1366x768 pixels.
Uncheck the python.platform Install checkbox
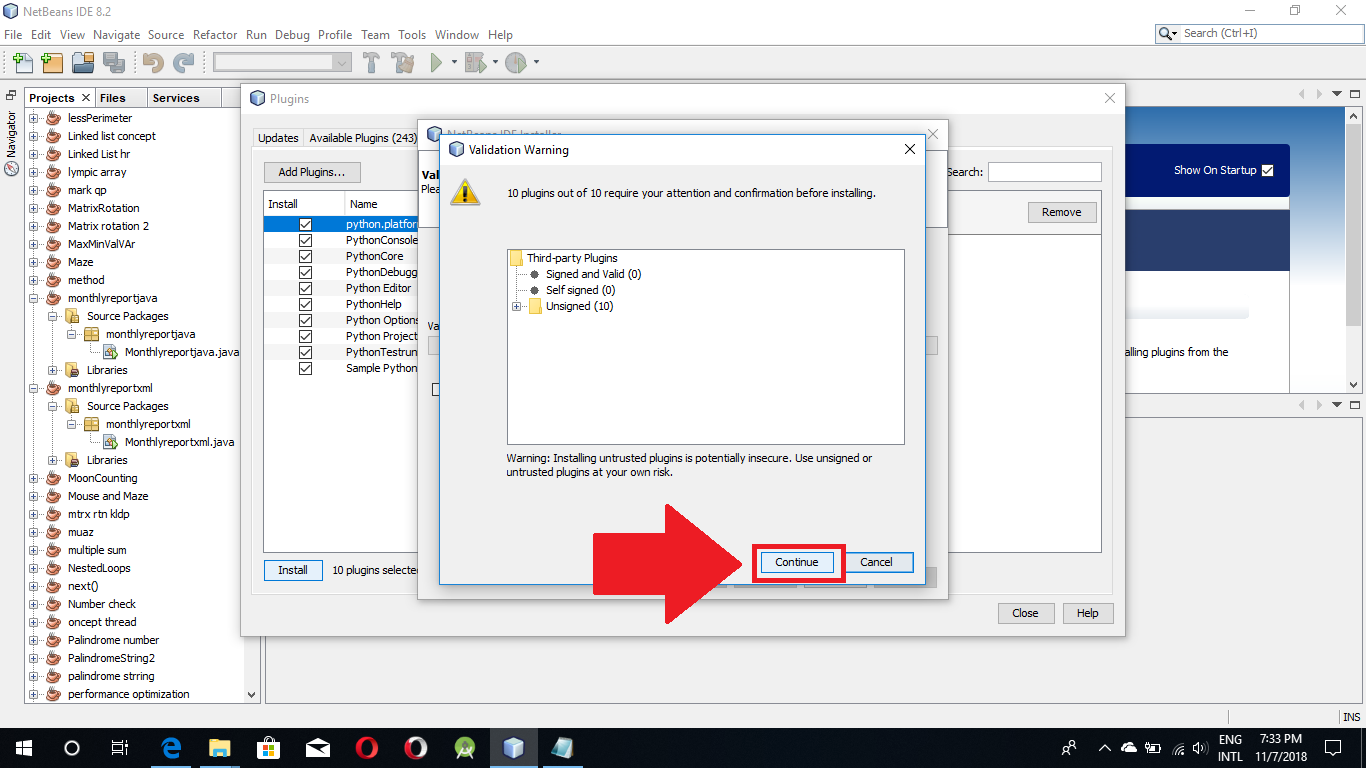click(x=305, y=224)
